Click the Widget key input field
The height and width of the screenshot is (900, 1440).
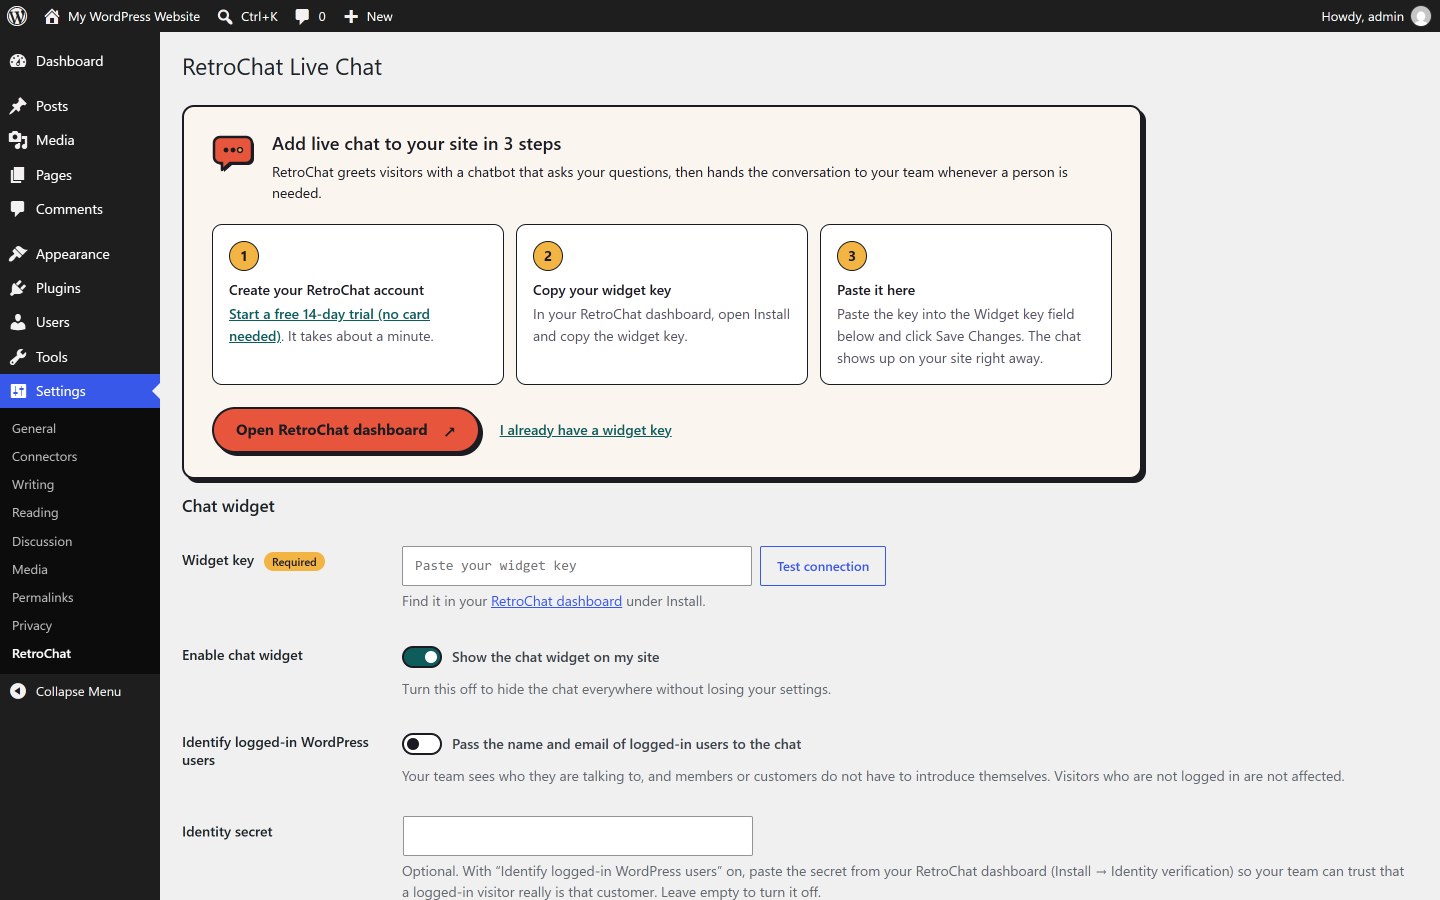pyautogui.click(x=577, y=566)
